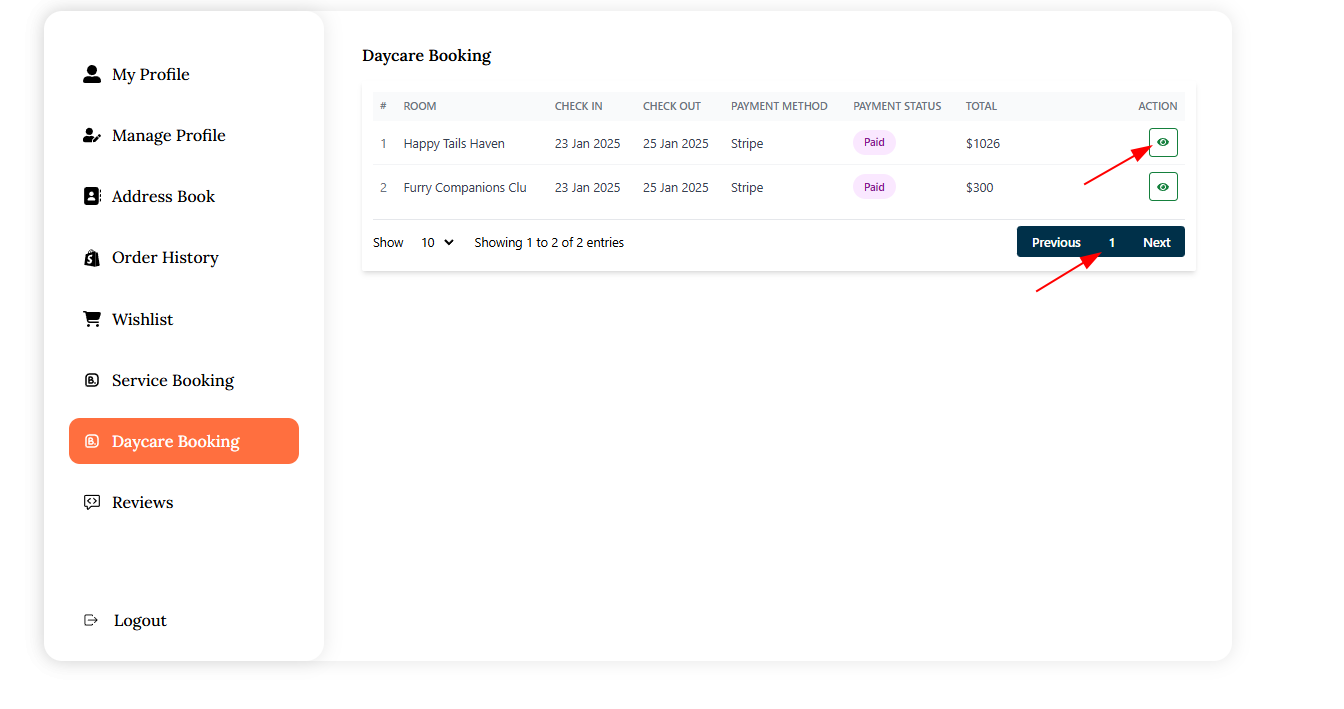Click the Service Booking icon
The height and width of the screenshot is (709, 1344).
point(92,380)
